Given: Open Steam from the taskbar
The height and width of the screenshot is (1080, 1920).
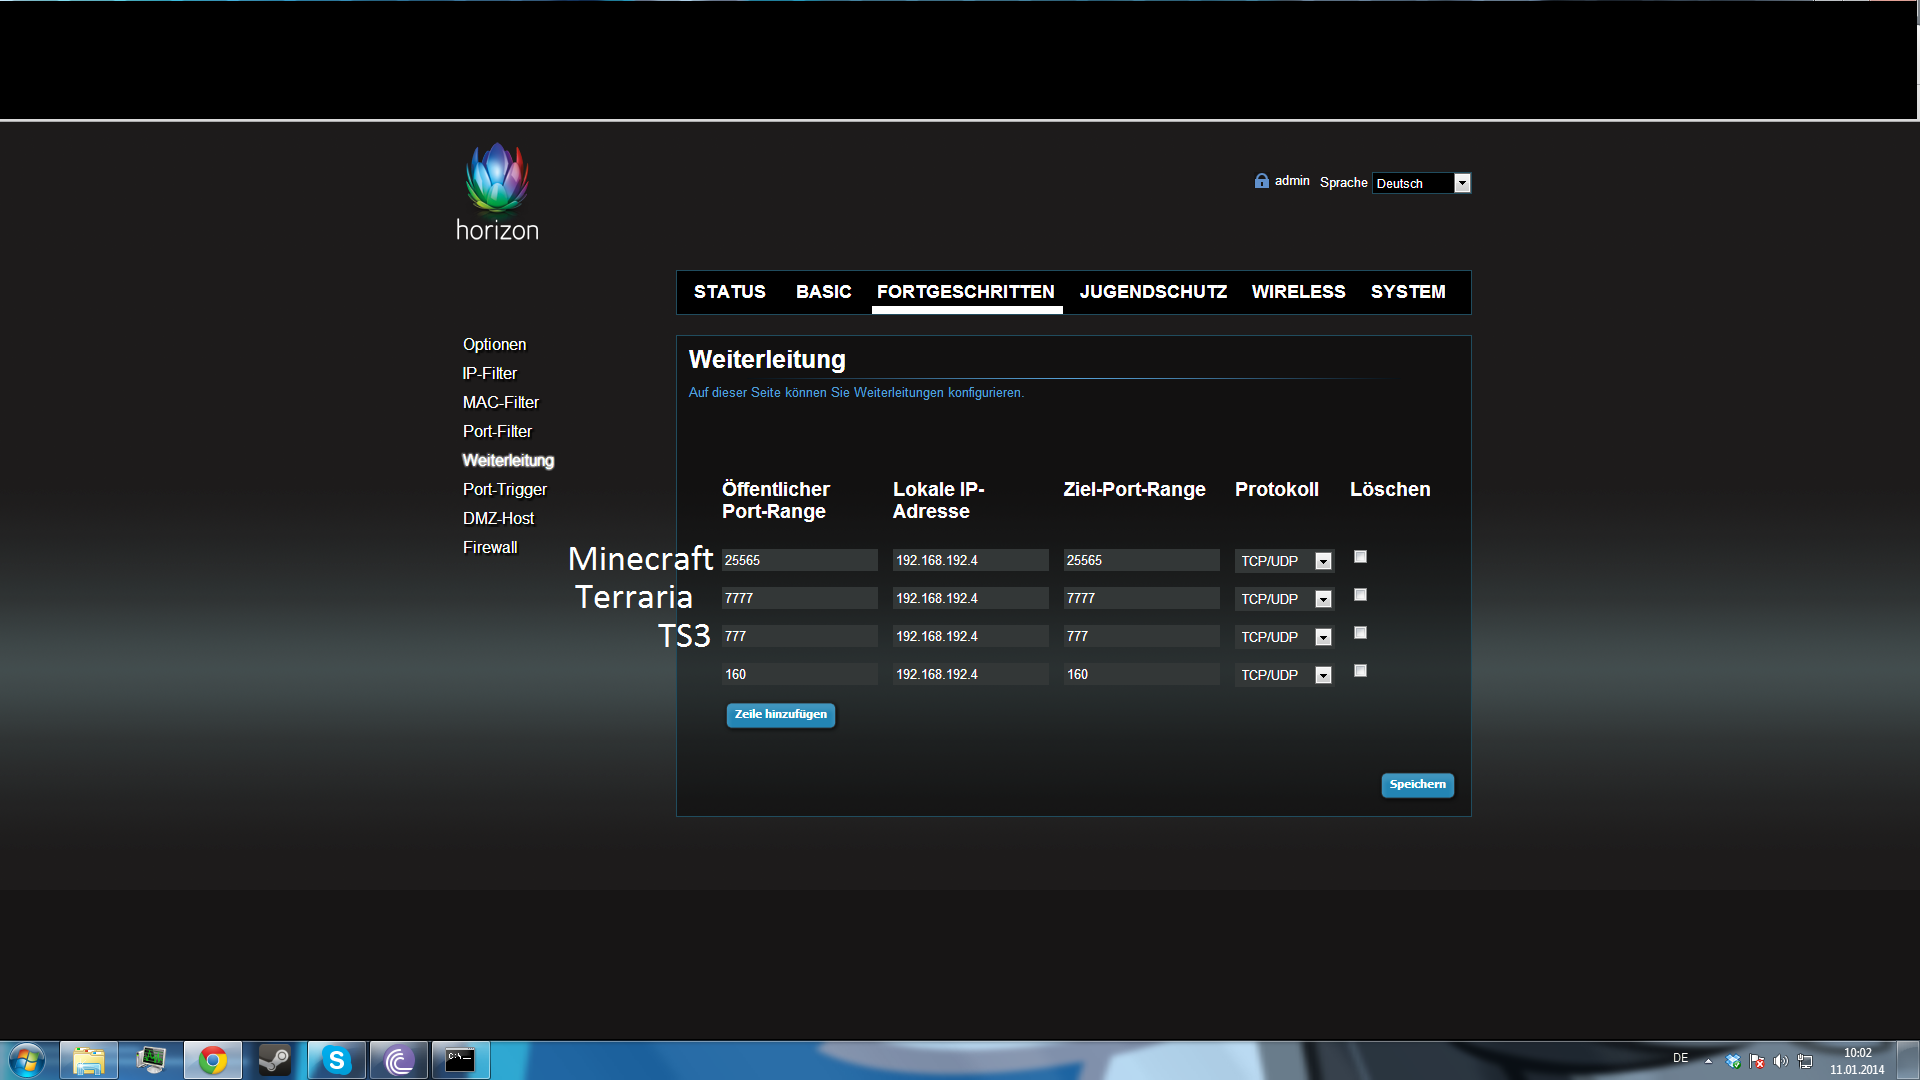Looking at the screenshot, I should 274,1060.
